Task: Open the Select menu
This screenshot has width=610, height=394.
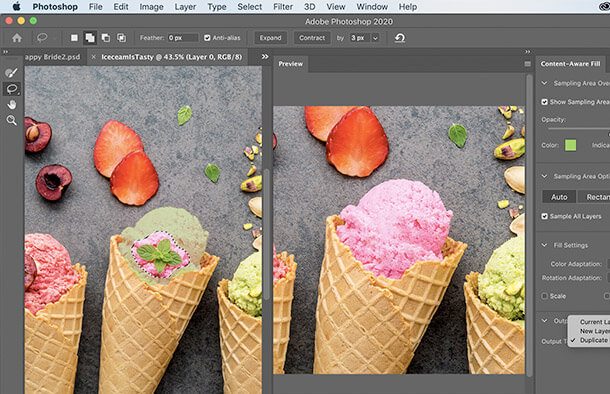Action: tap(249, 7)
